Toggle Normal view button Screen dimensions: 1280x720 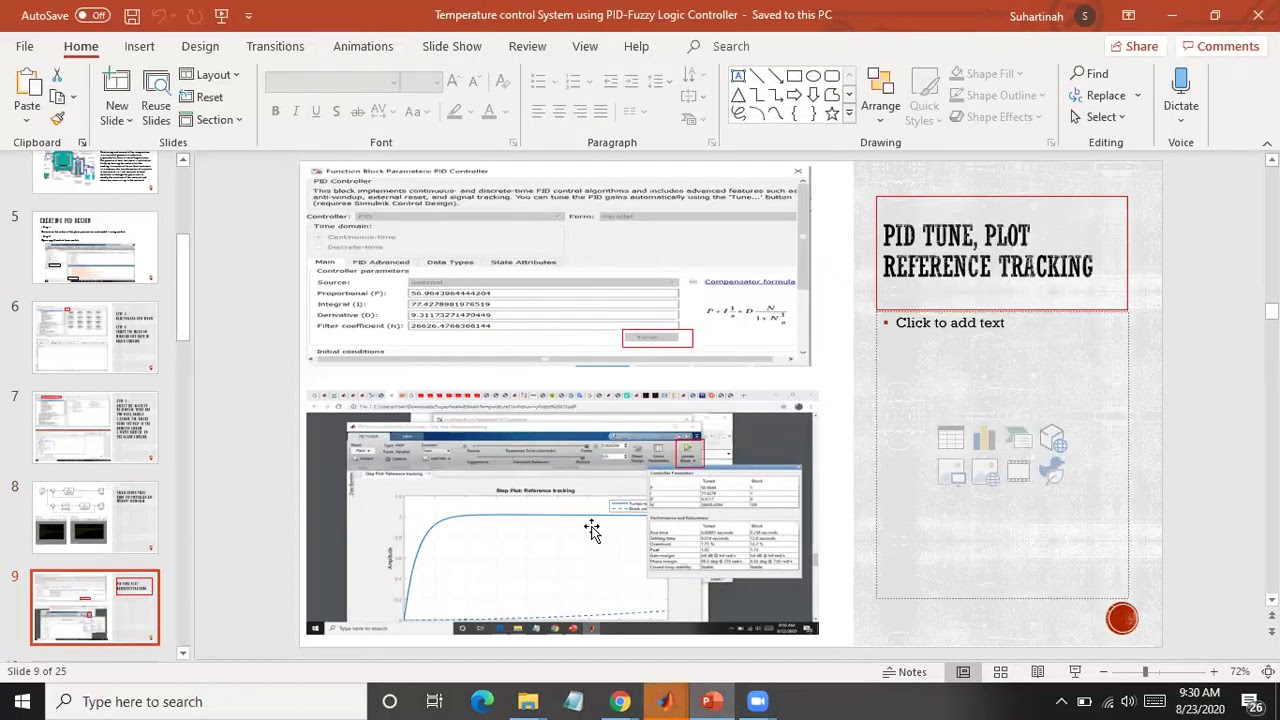click(963, 672)
